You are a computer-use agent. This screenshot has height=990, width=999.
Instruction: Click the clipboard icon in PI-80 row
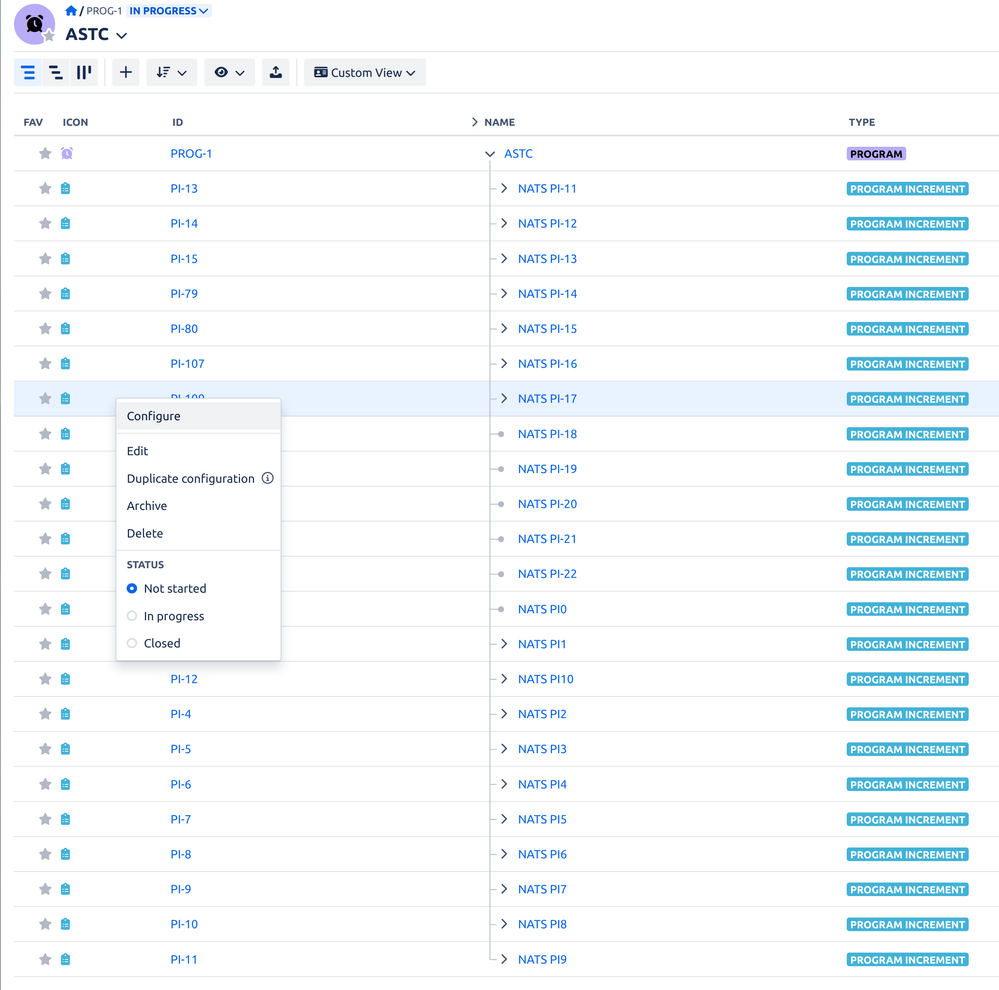66,329
